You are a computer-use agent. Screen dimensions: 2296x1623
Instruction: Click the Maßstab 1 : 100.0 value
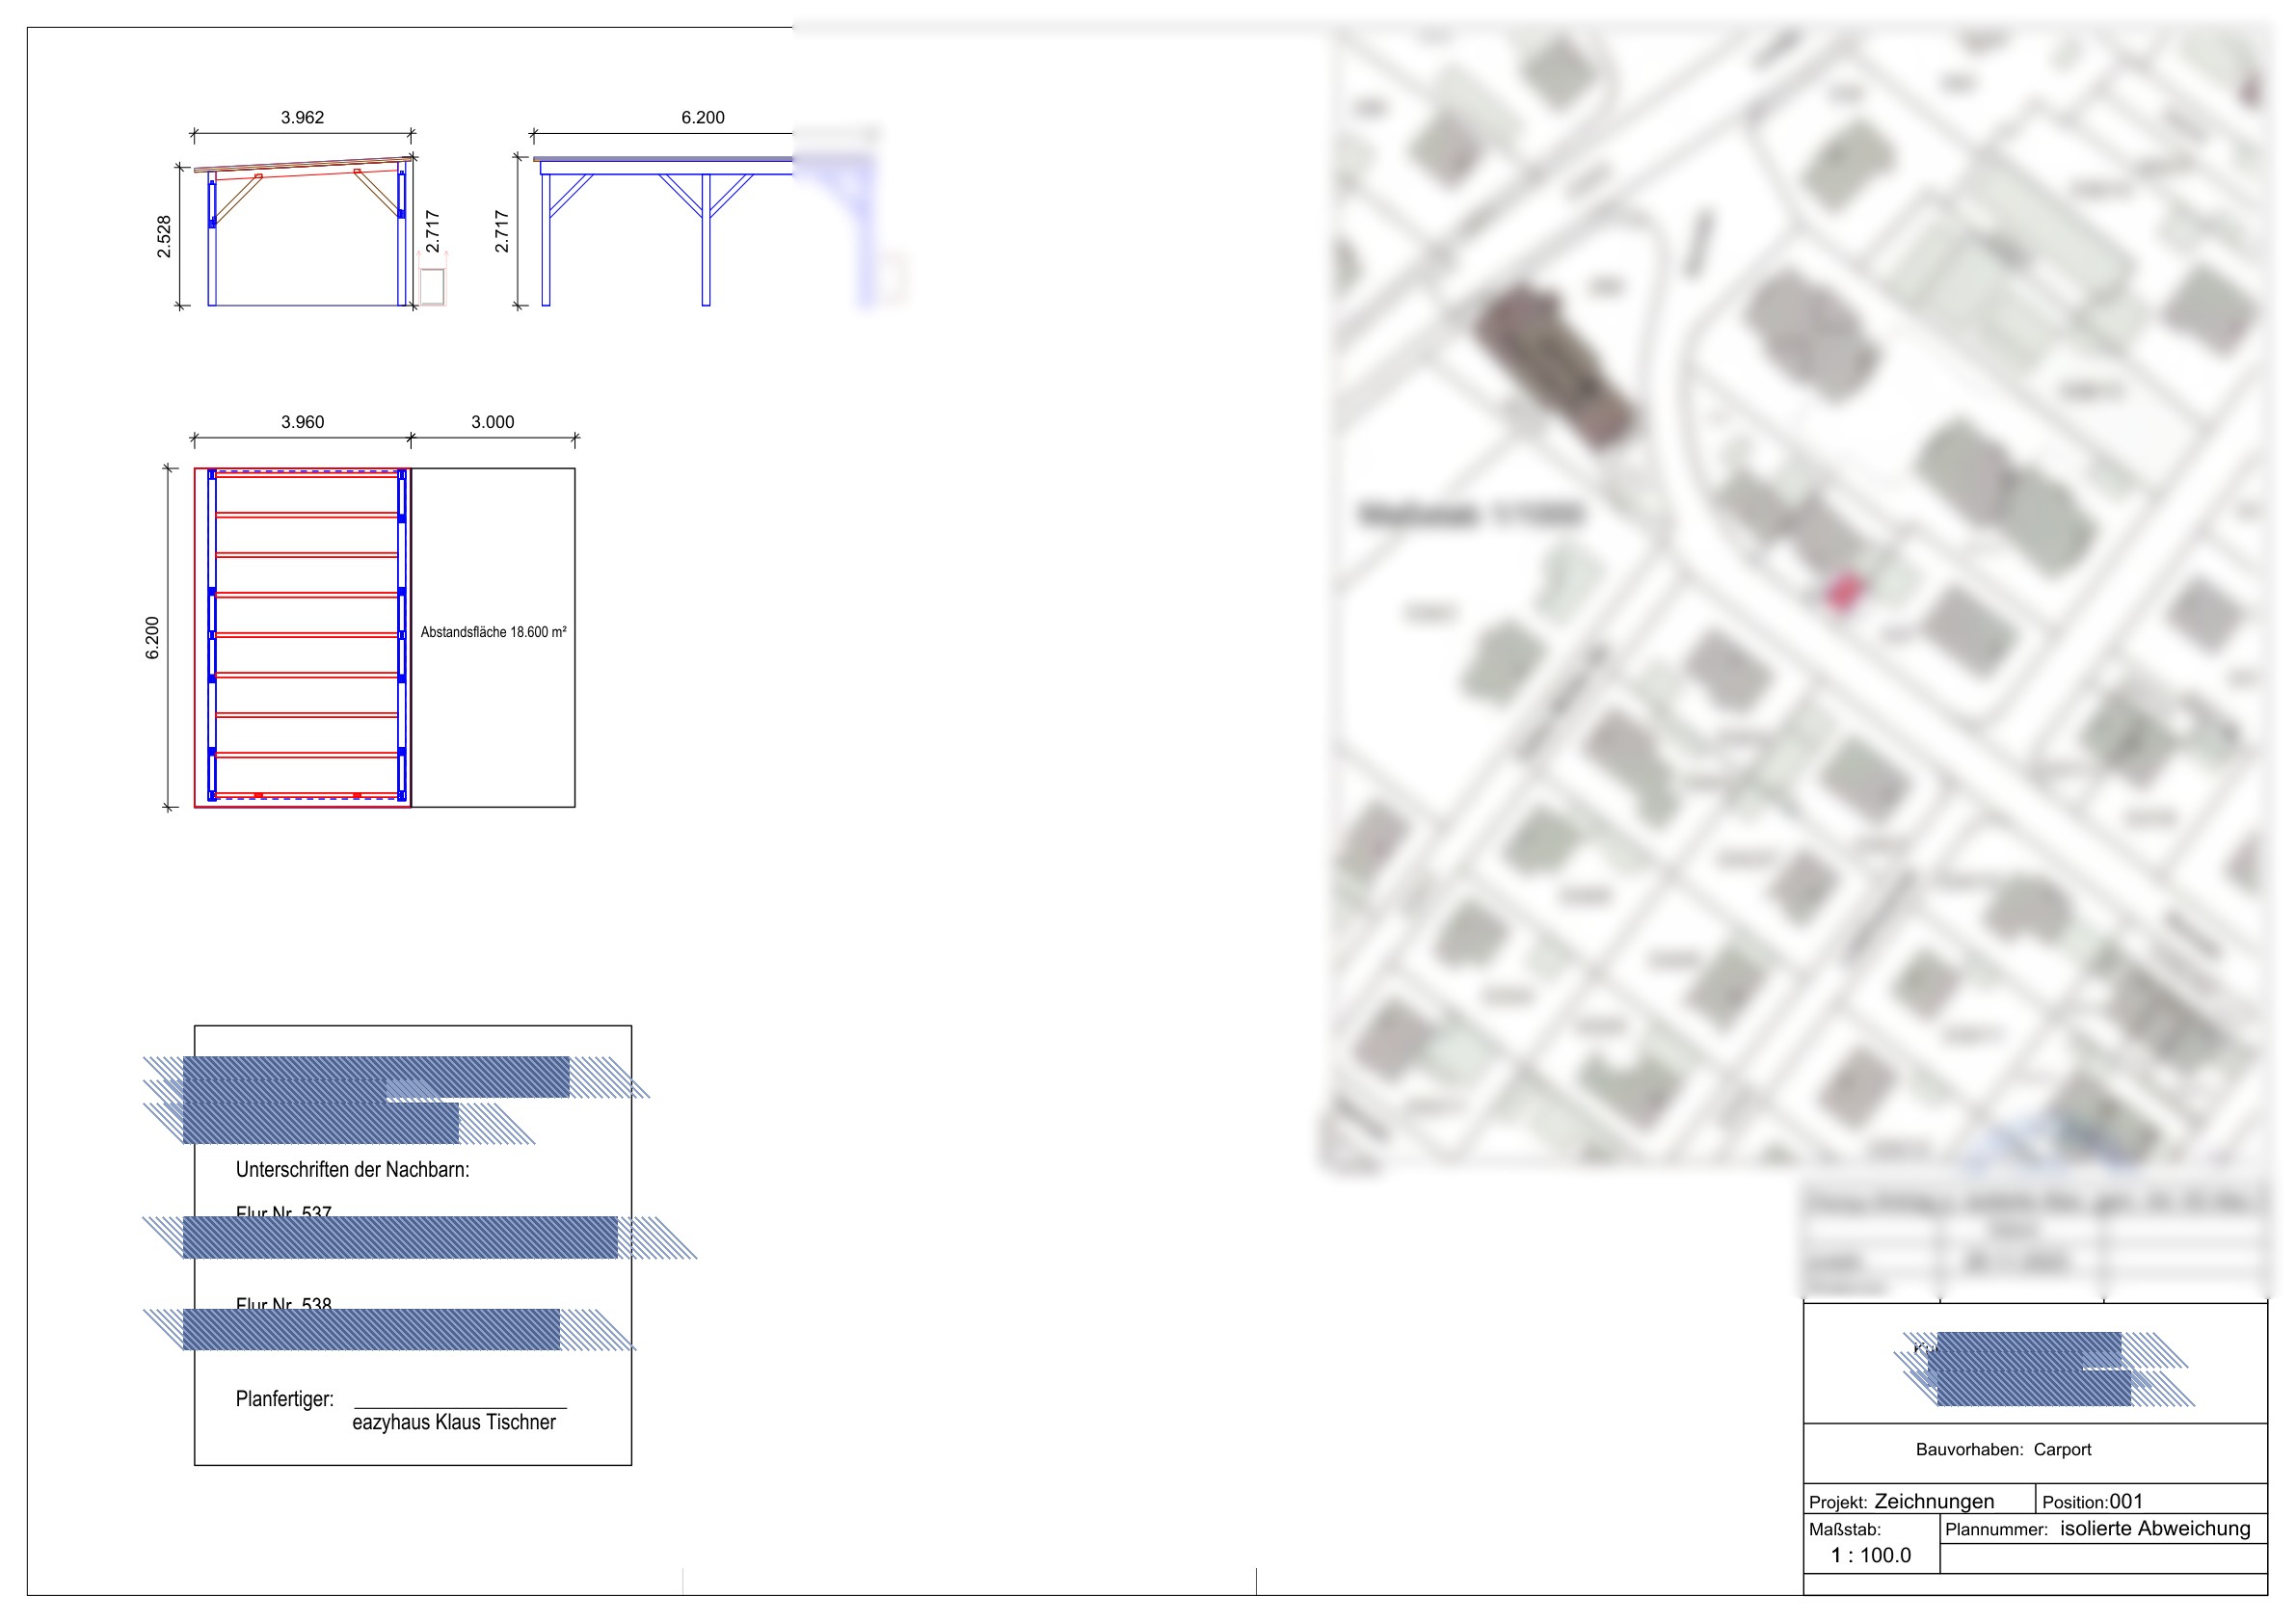point(1870,1555)
